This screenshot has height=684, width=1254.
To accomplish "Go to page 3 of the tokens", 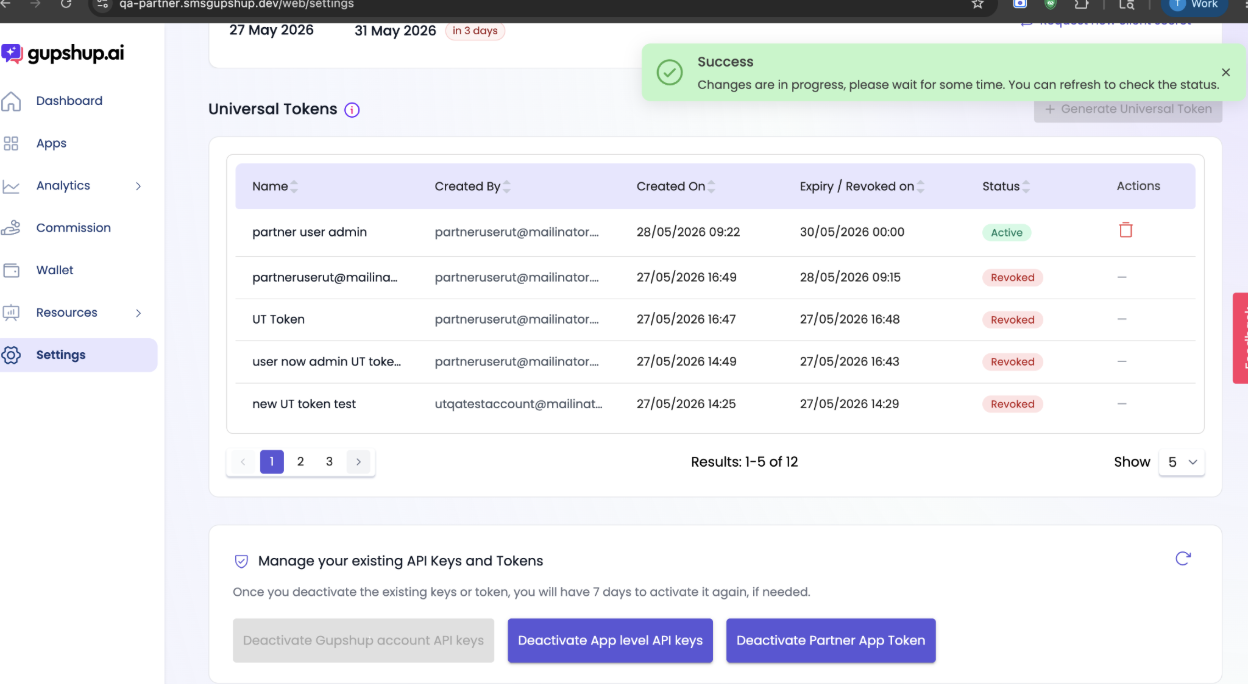I will click(x=329, y=462).
